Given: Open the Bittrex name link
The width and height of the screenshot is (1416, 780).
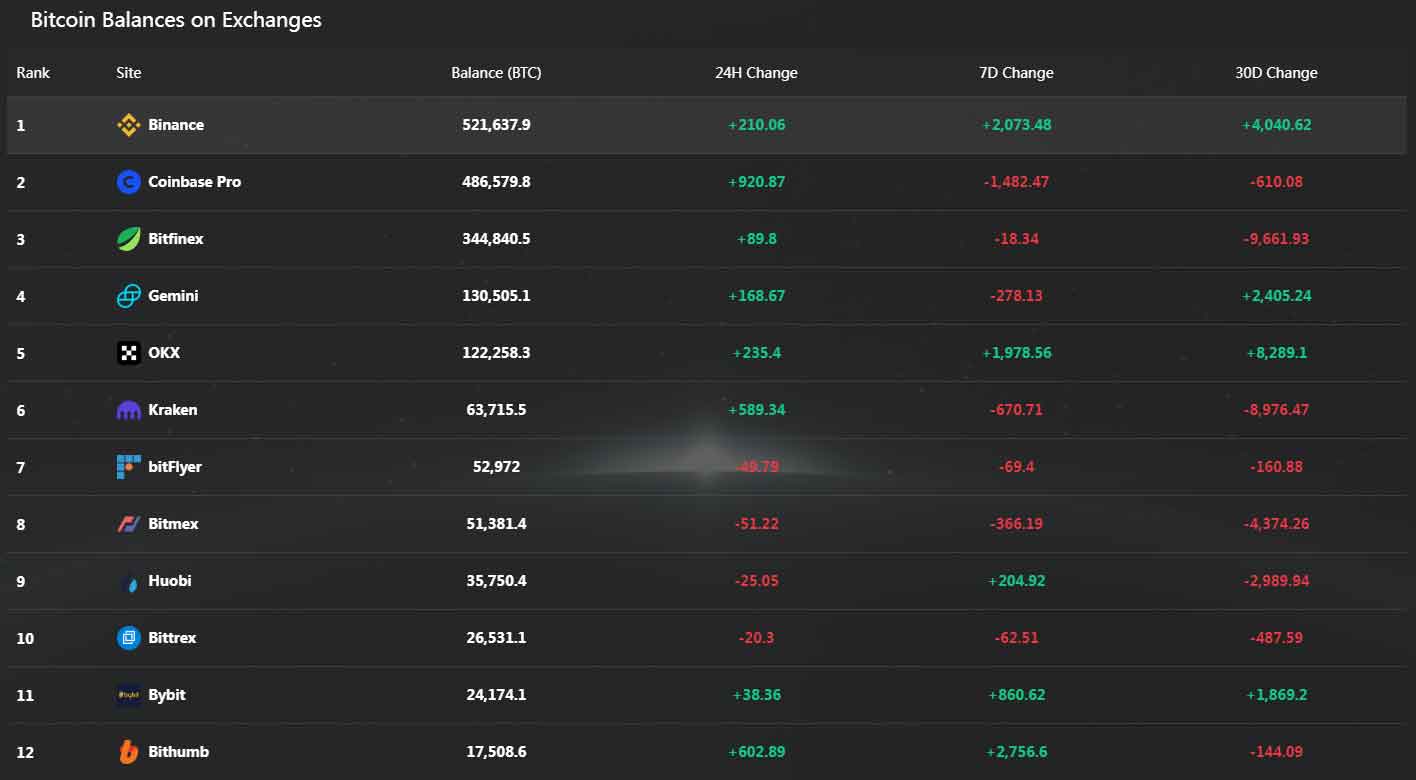Looking at the screenshot, I should tap(172, 638).
